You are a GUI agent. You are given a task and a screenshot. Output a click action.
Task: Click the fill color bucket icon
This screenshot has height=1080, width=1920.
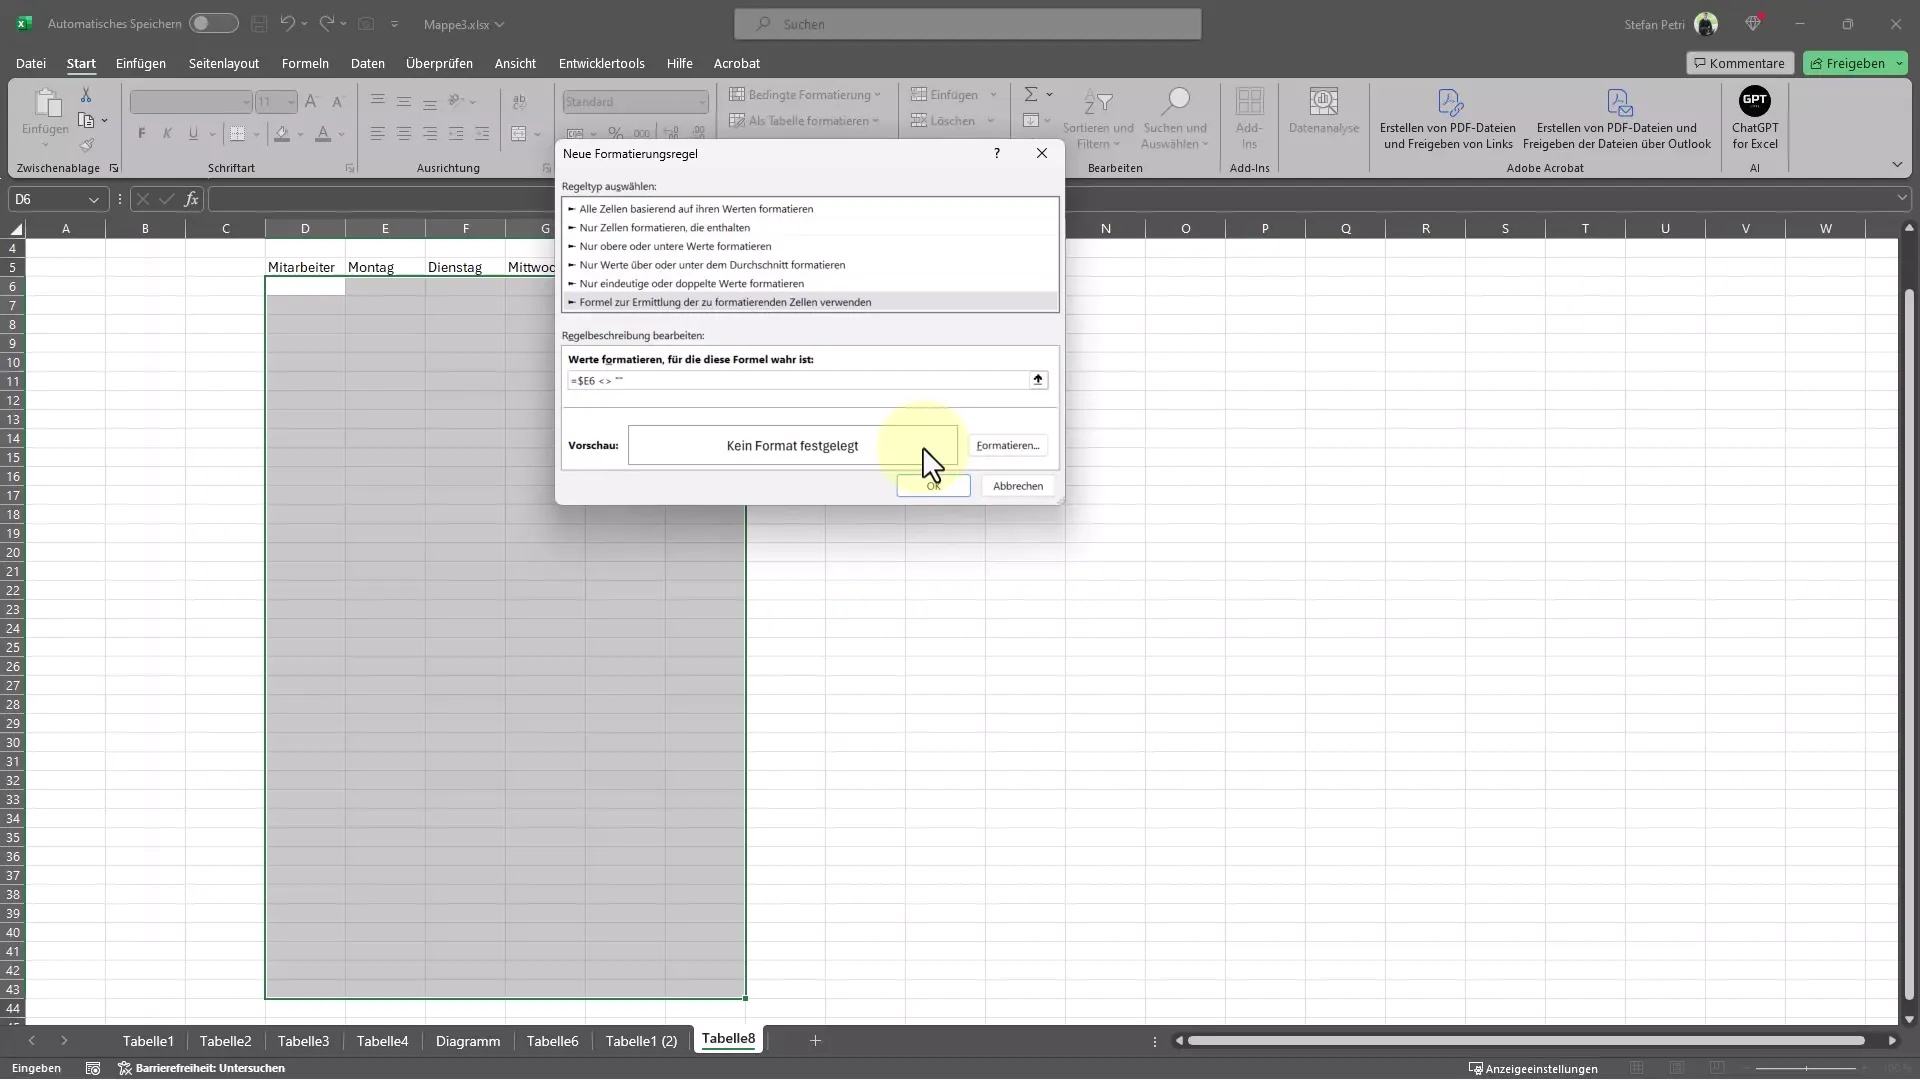282,133
